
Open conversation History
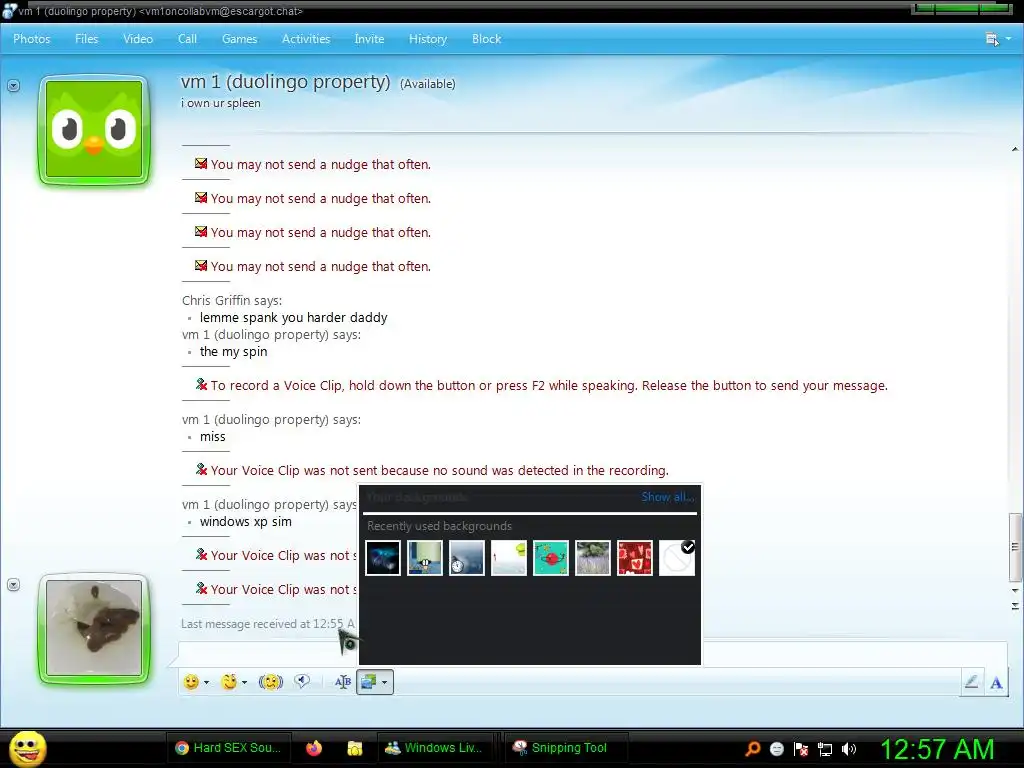[428, 39]
